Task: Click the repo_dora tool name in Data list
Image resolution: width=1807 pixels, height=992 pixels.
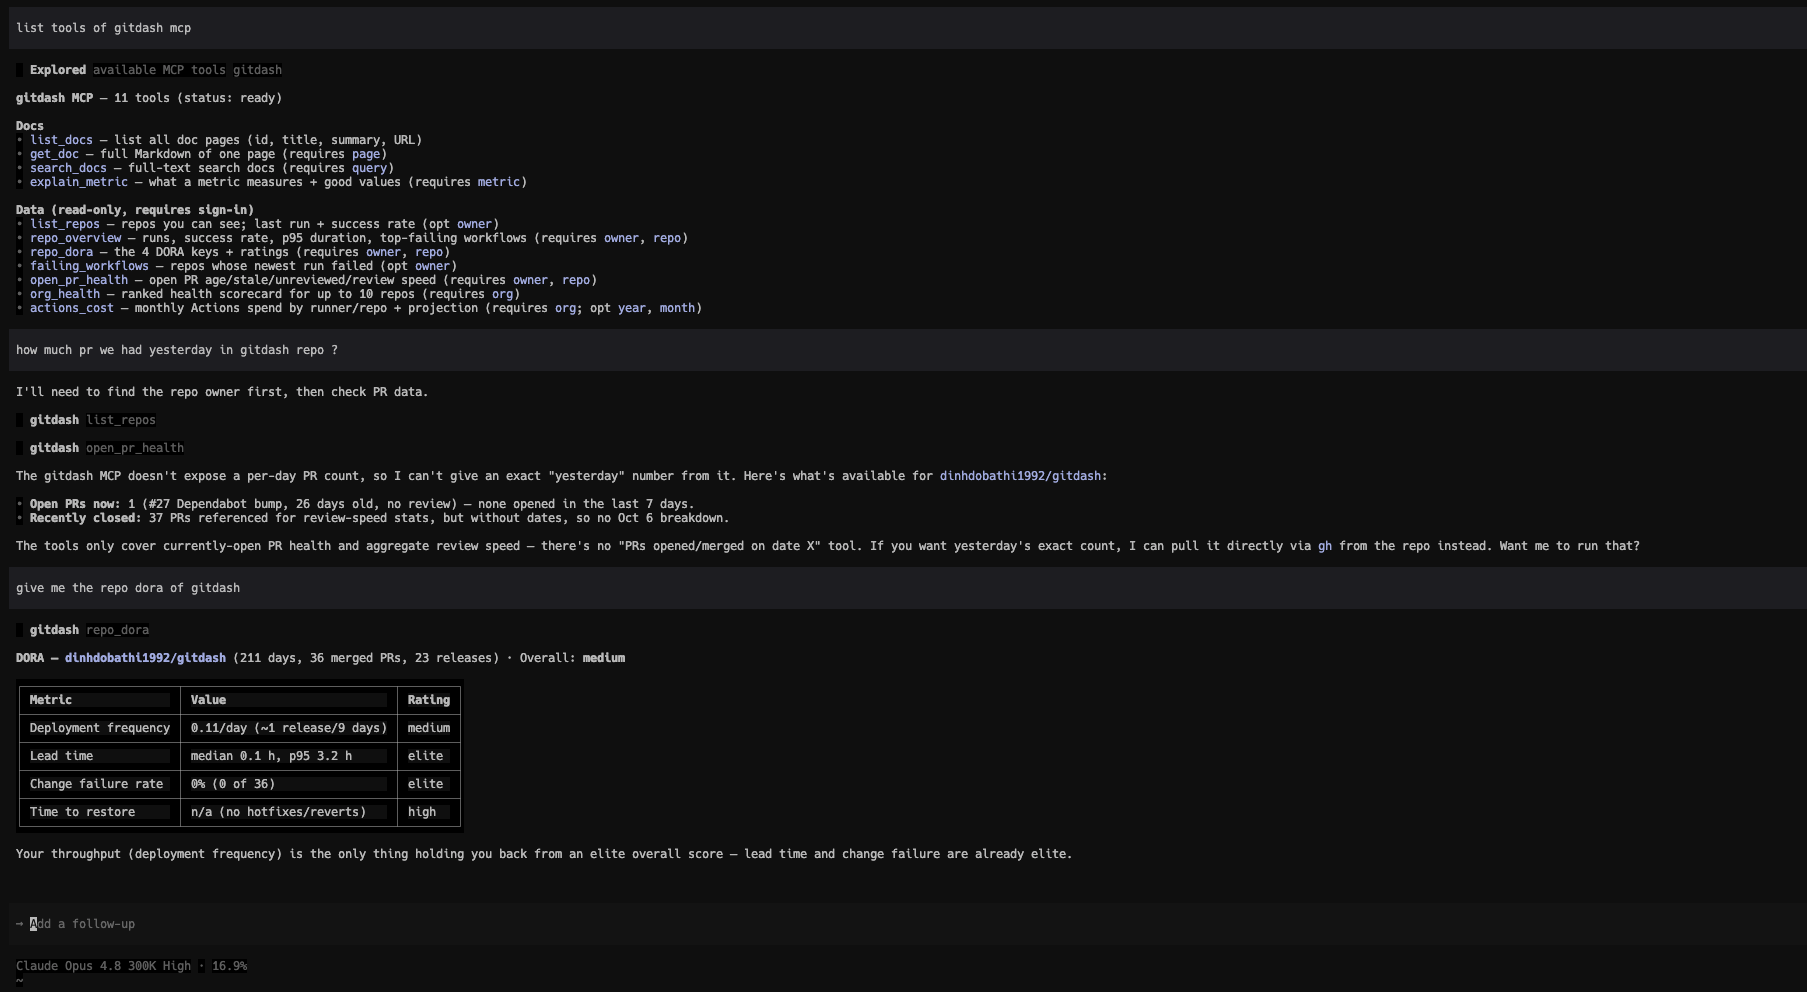Action: [x=61, y=252]
